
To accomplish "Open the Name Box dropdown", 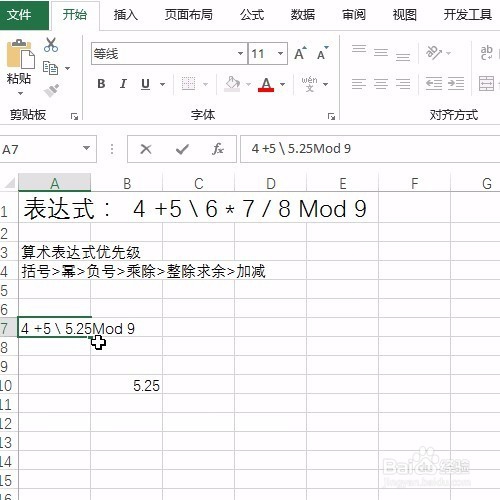I will coord(86,148).
